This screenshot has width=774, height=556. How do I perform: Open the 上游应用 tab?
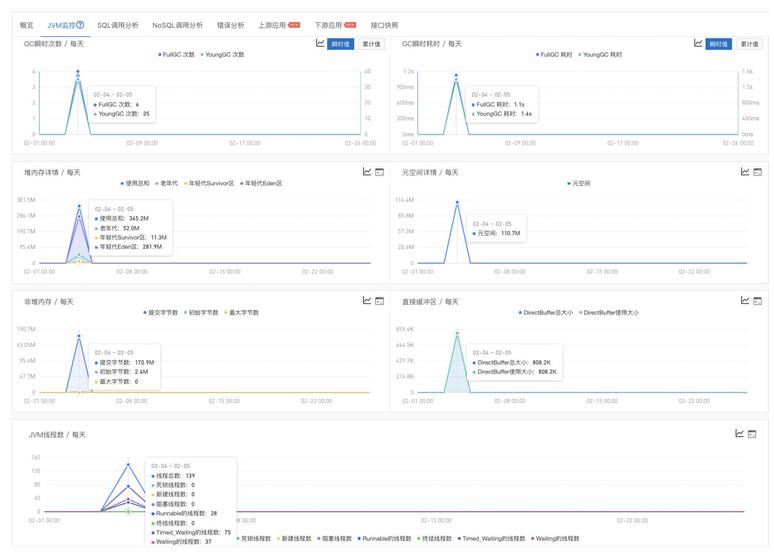click(279, 25)
